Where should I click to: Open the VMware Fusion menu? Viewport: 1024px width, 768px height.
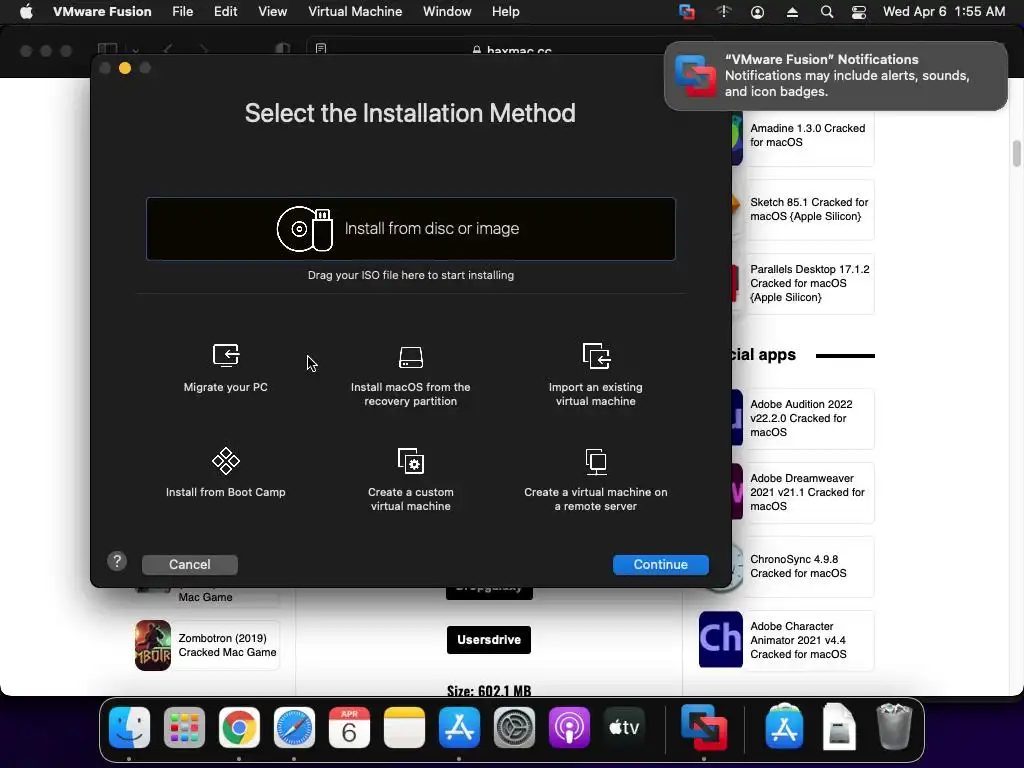(102, 12)
